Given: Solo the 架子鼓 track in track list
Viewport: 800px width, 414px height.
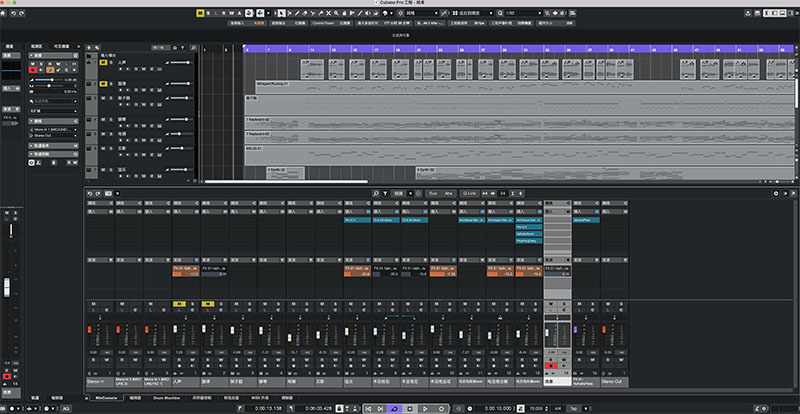Looking at the screenshot, I should pos(111,98).
